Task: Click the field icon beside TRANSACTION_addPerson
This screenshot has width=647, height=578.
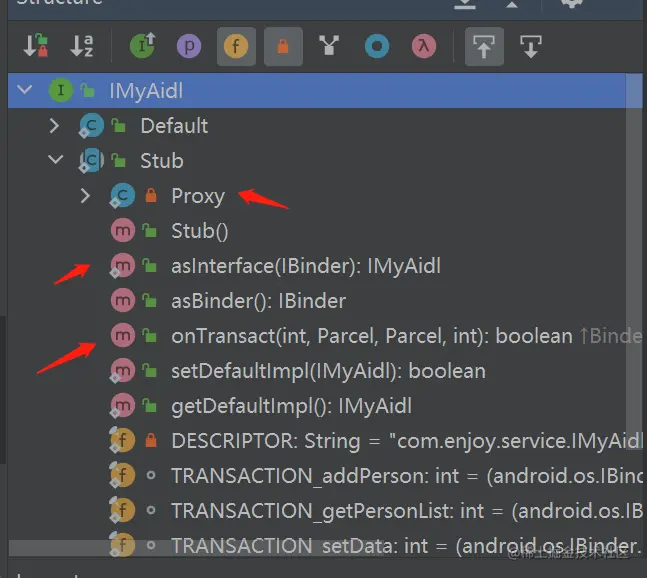Action: [123, 476]
